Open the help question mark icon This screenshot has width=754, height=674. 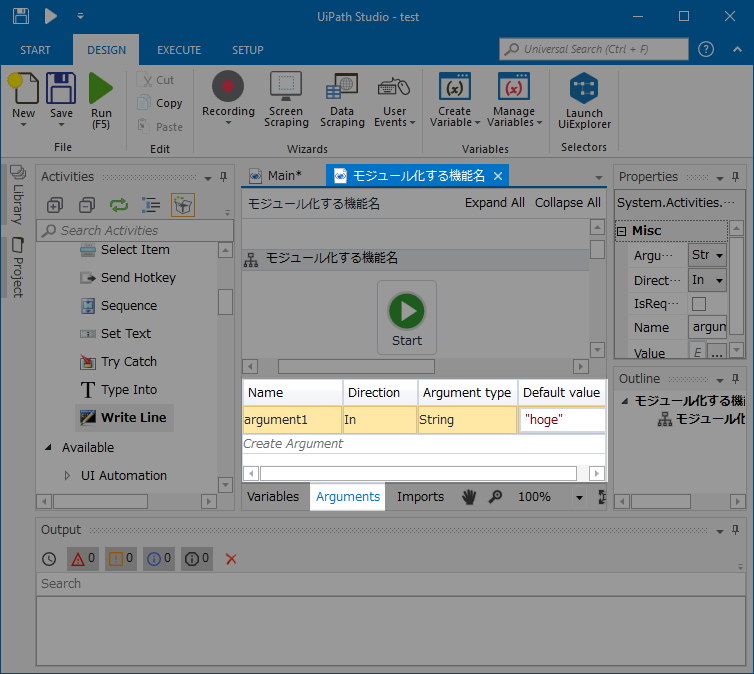click(705, 49)
